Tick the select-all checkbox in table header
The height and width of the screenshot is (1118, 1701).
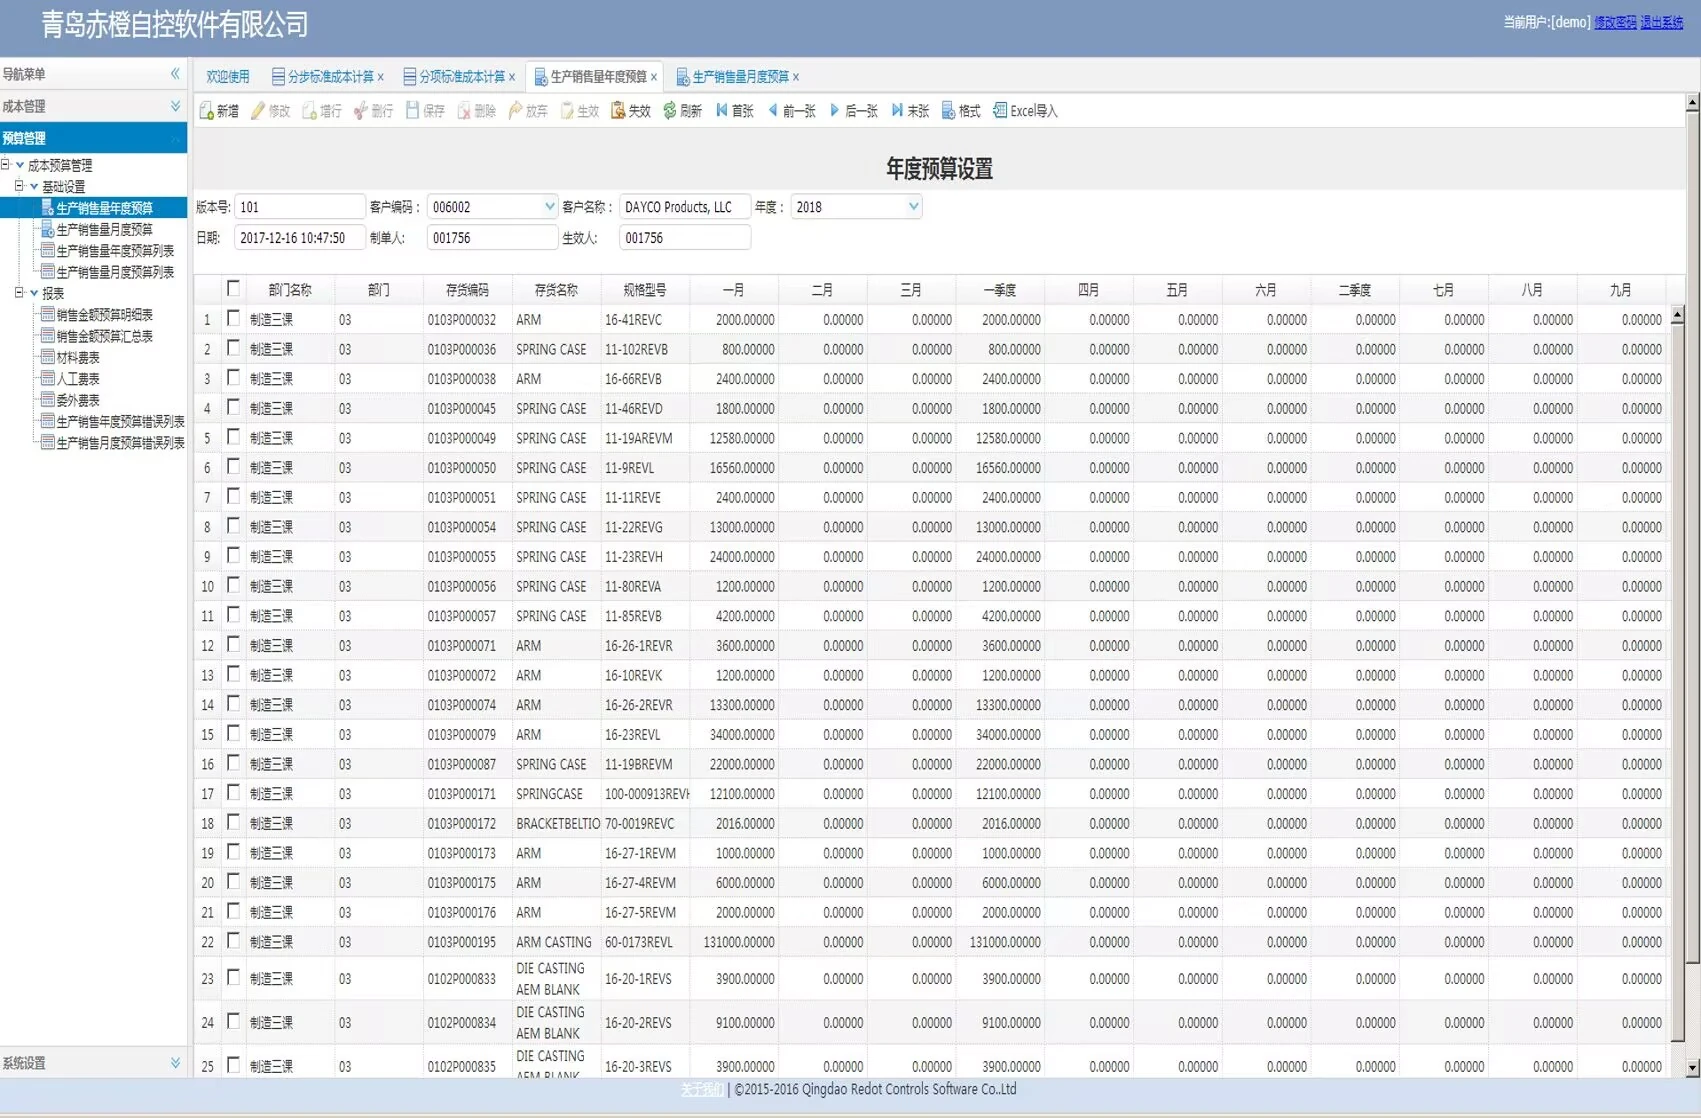(233, 289)
